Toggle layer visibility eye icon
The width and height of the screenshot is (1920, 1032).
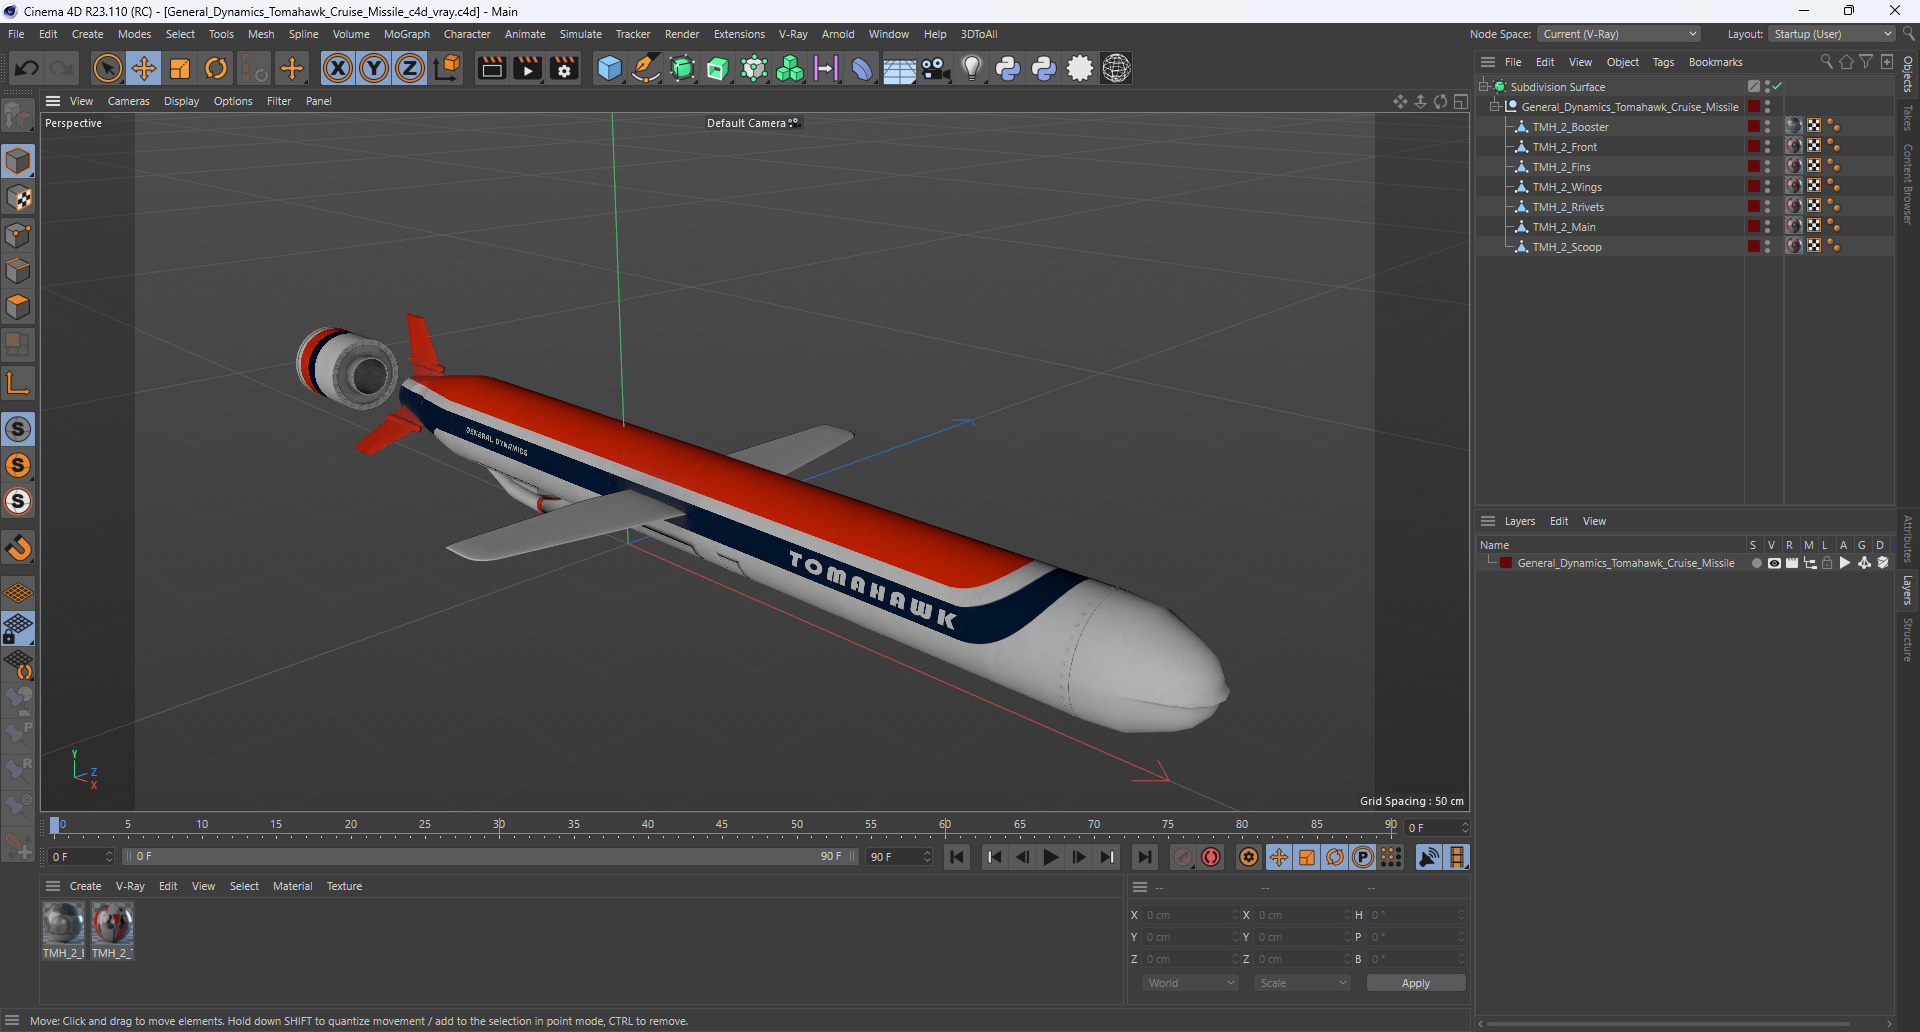coord(1774,563)
